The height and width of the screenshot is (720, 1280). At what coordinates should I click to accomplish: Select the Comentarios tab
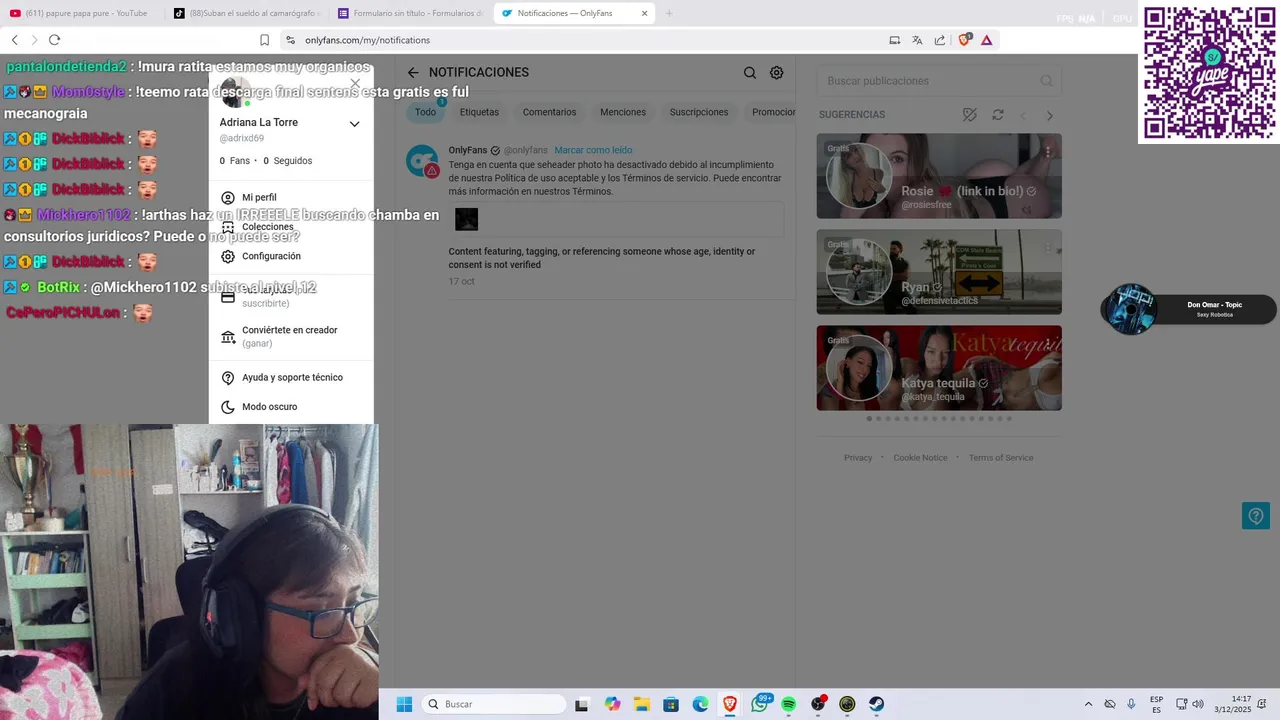click(549, 112)
